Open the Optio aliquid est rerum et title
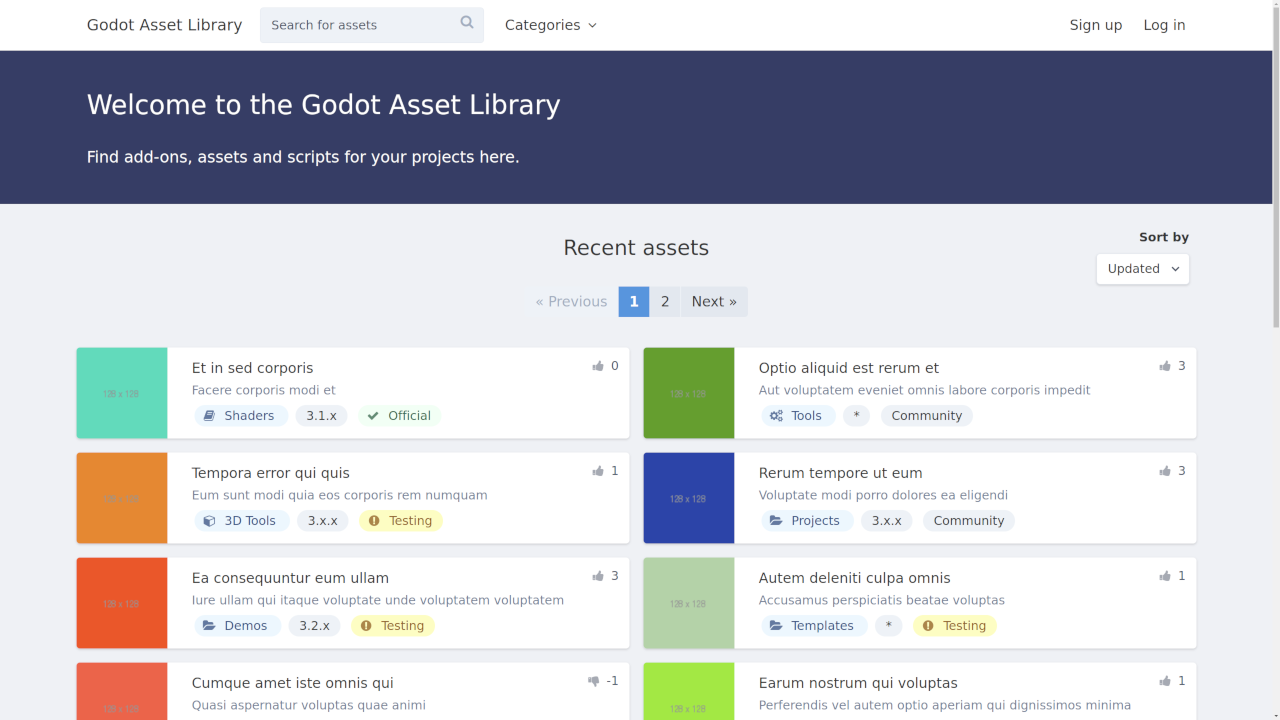 tap(849, 368)
